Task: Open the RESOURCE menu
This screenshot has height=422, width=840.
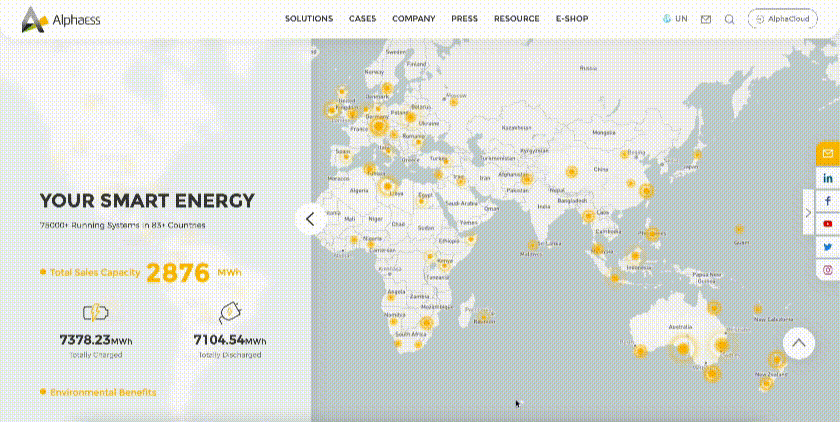Action: pos(516,19)
